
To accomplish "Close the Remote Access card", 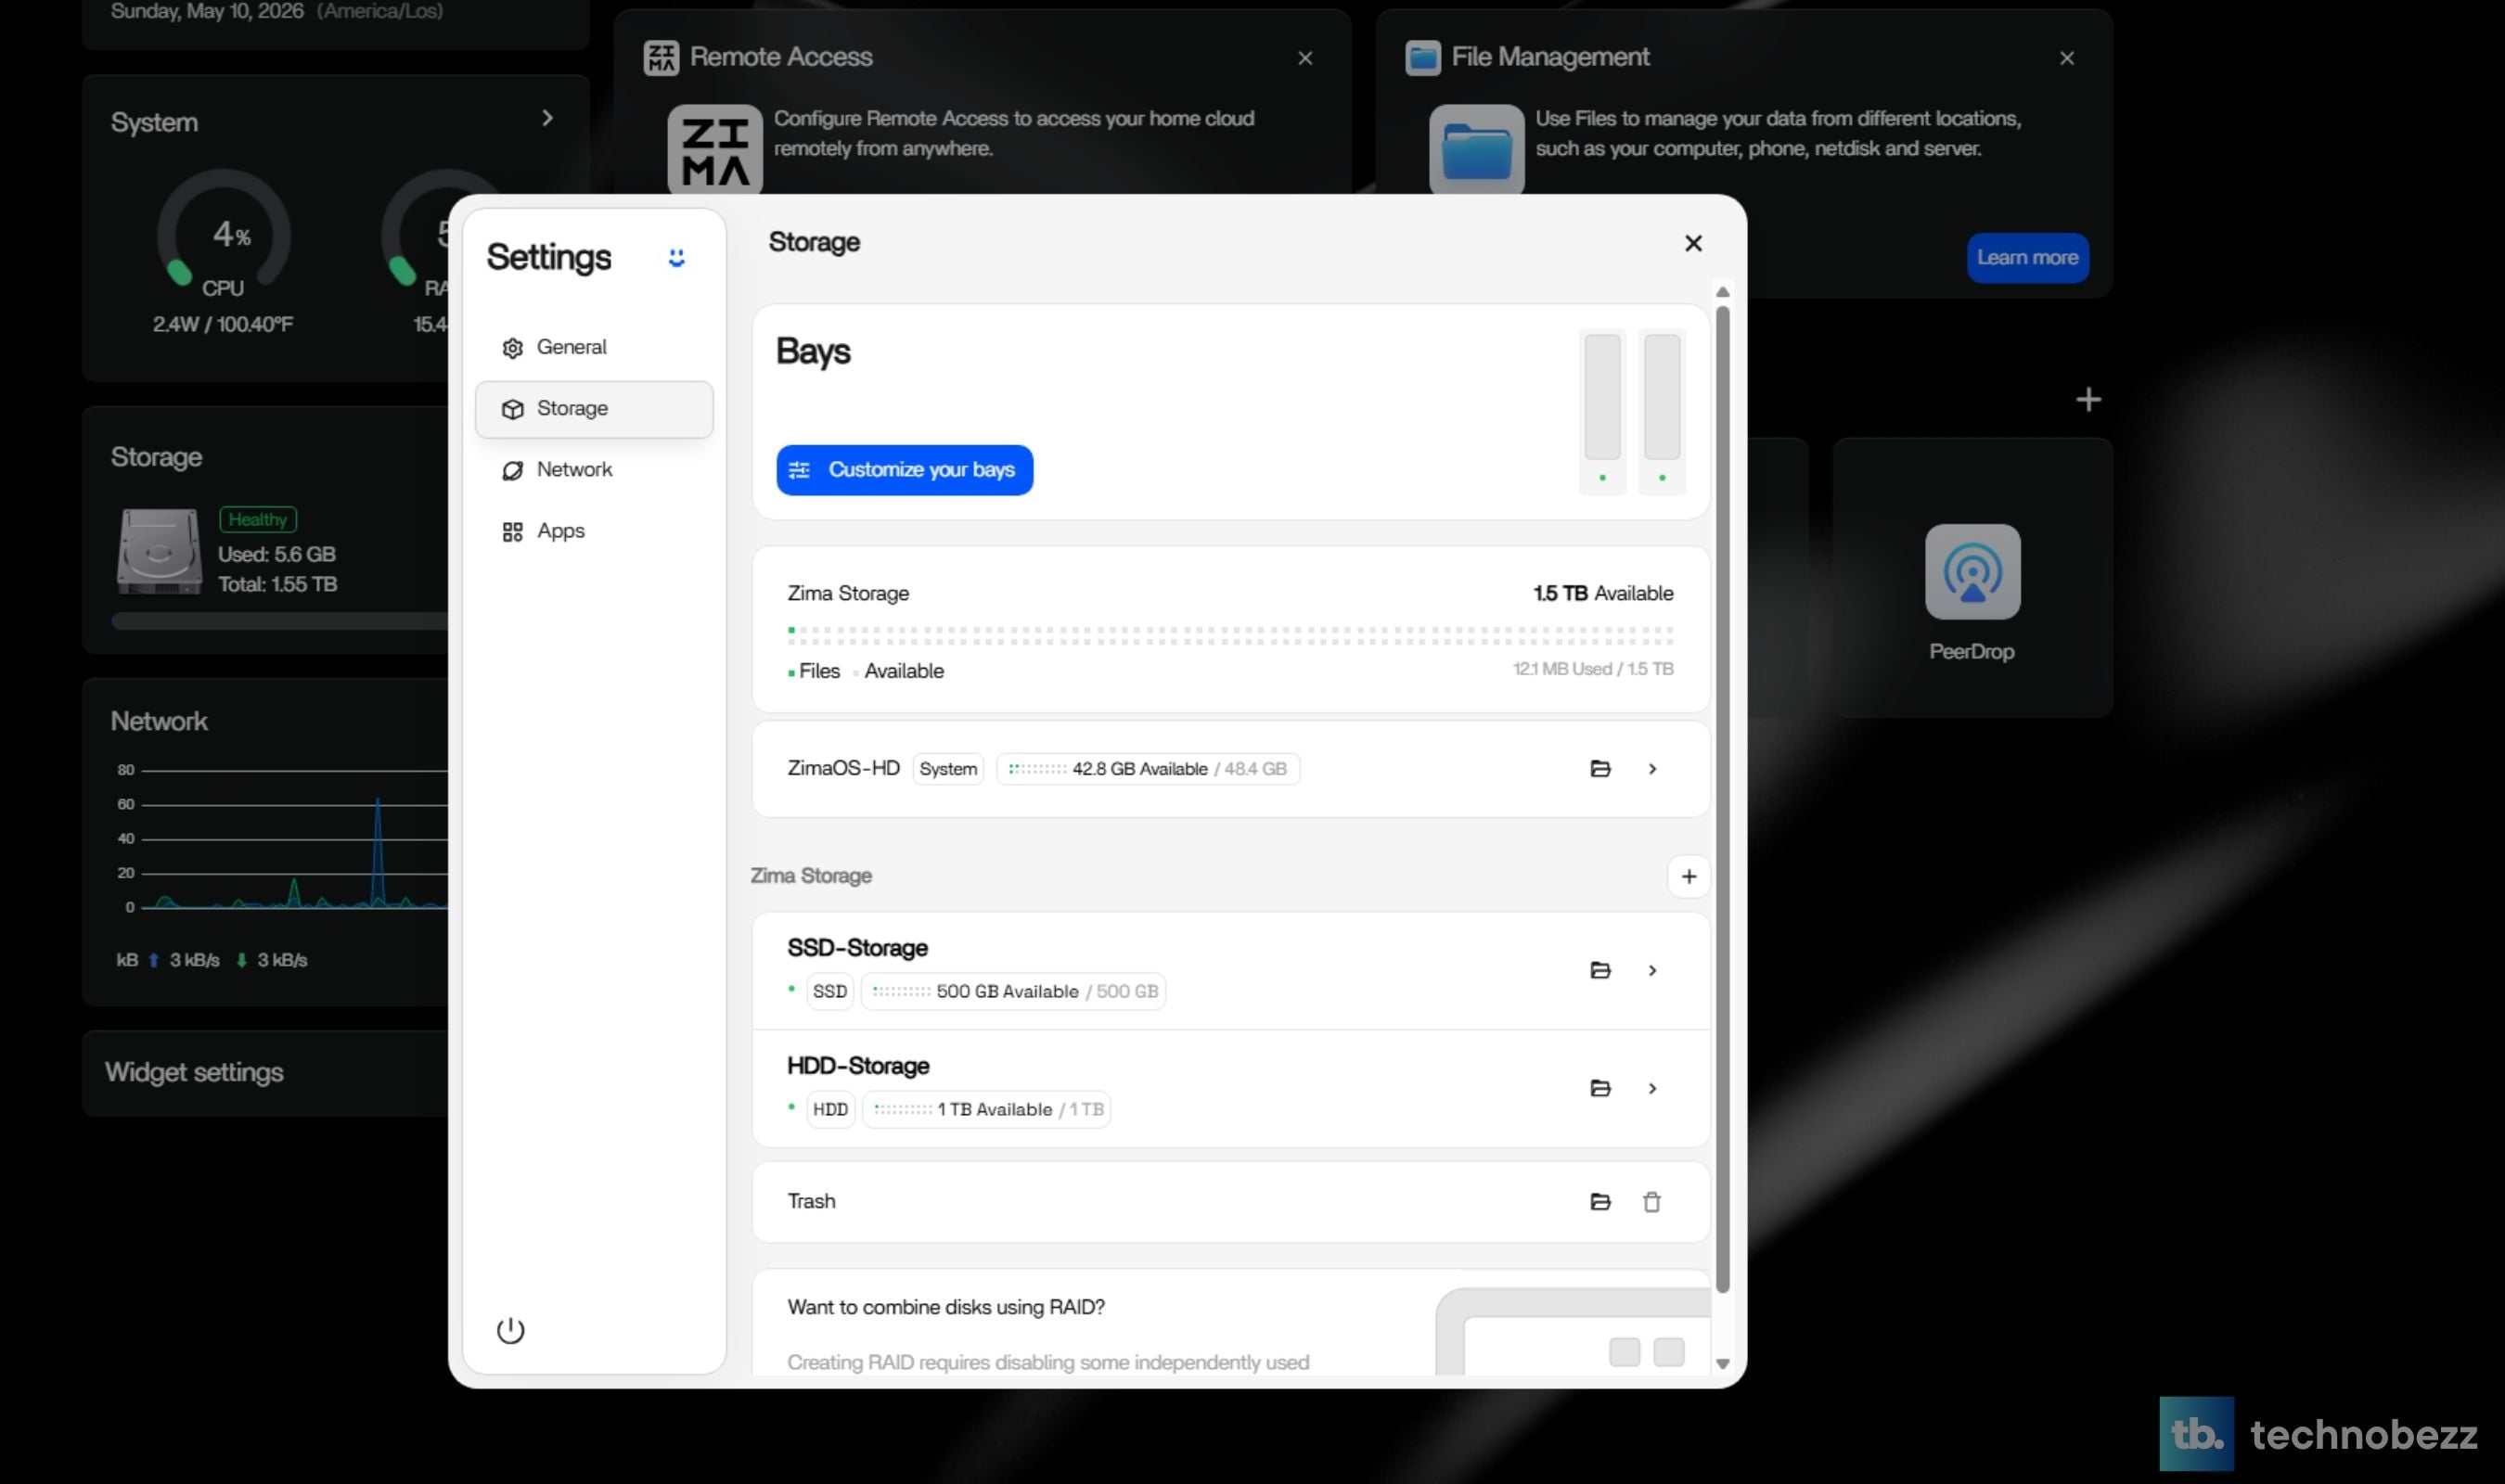I will point(1304,58).
